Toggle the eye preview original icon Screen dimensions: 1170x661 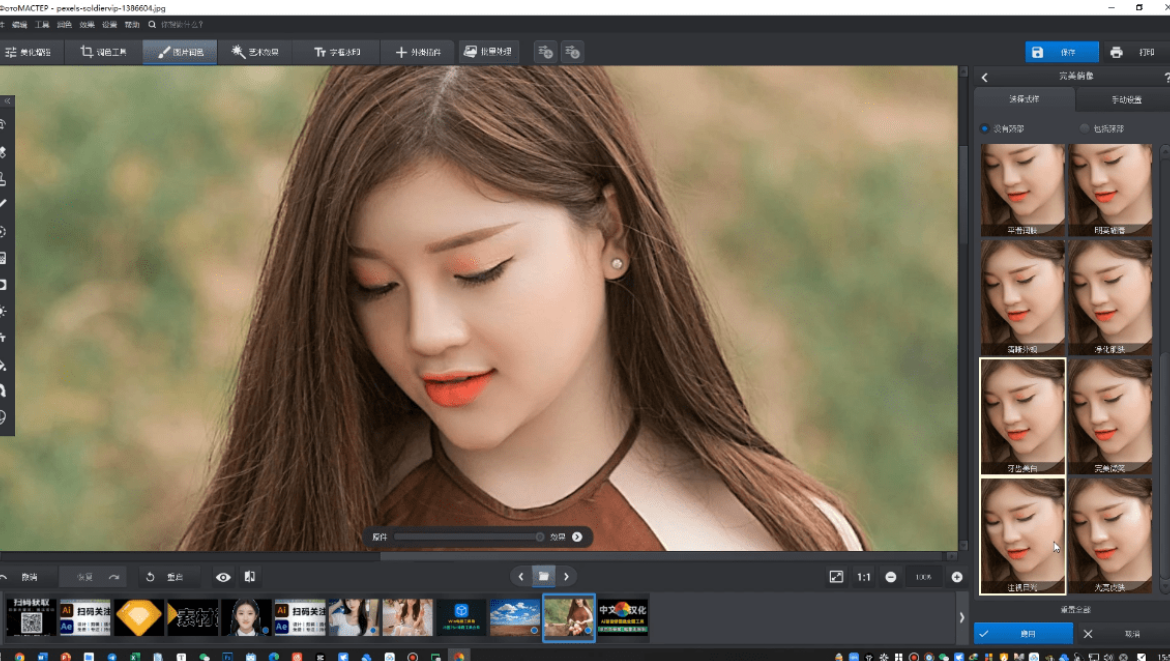(223, 577)
